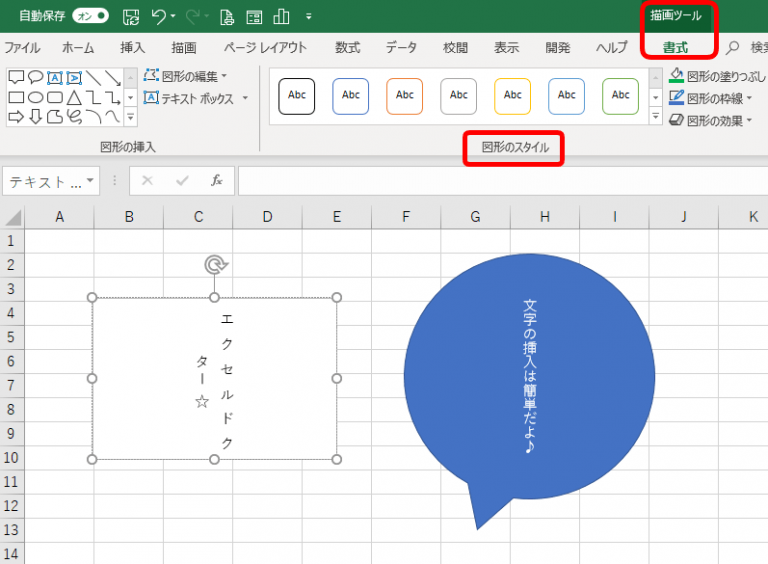The image size is (768, 564).
Task: Toggle the 自動保存 AutoSave switch
Action: point(90,16)
